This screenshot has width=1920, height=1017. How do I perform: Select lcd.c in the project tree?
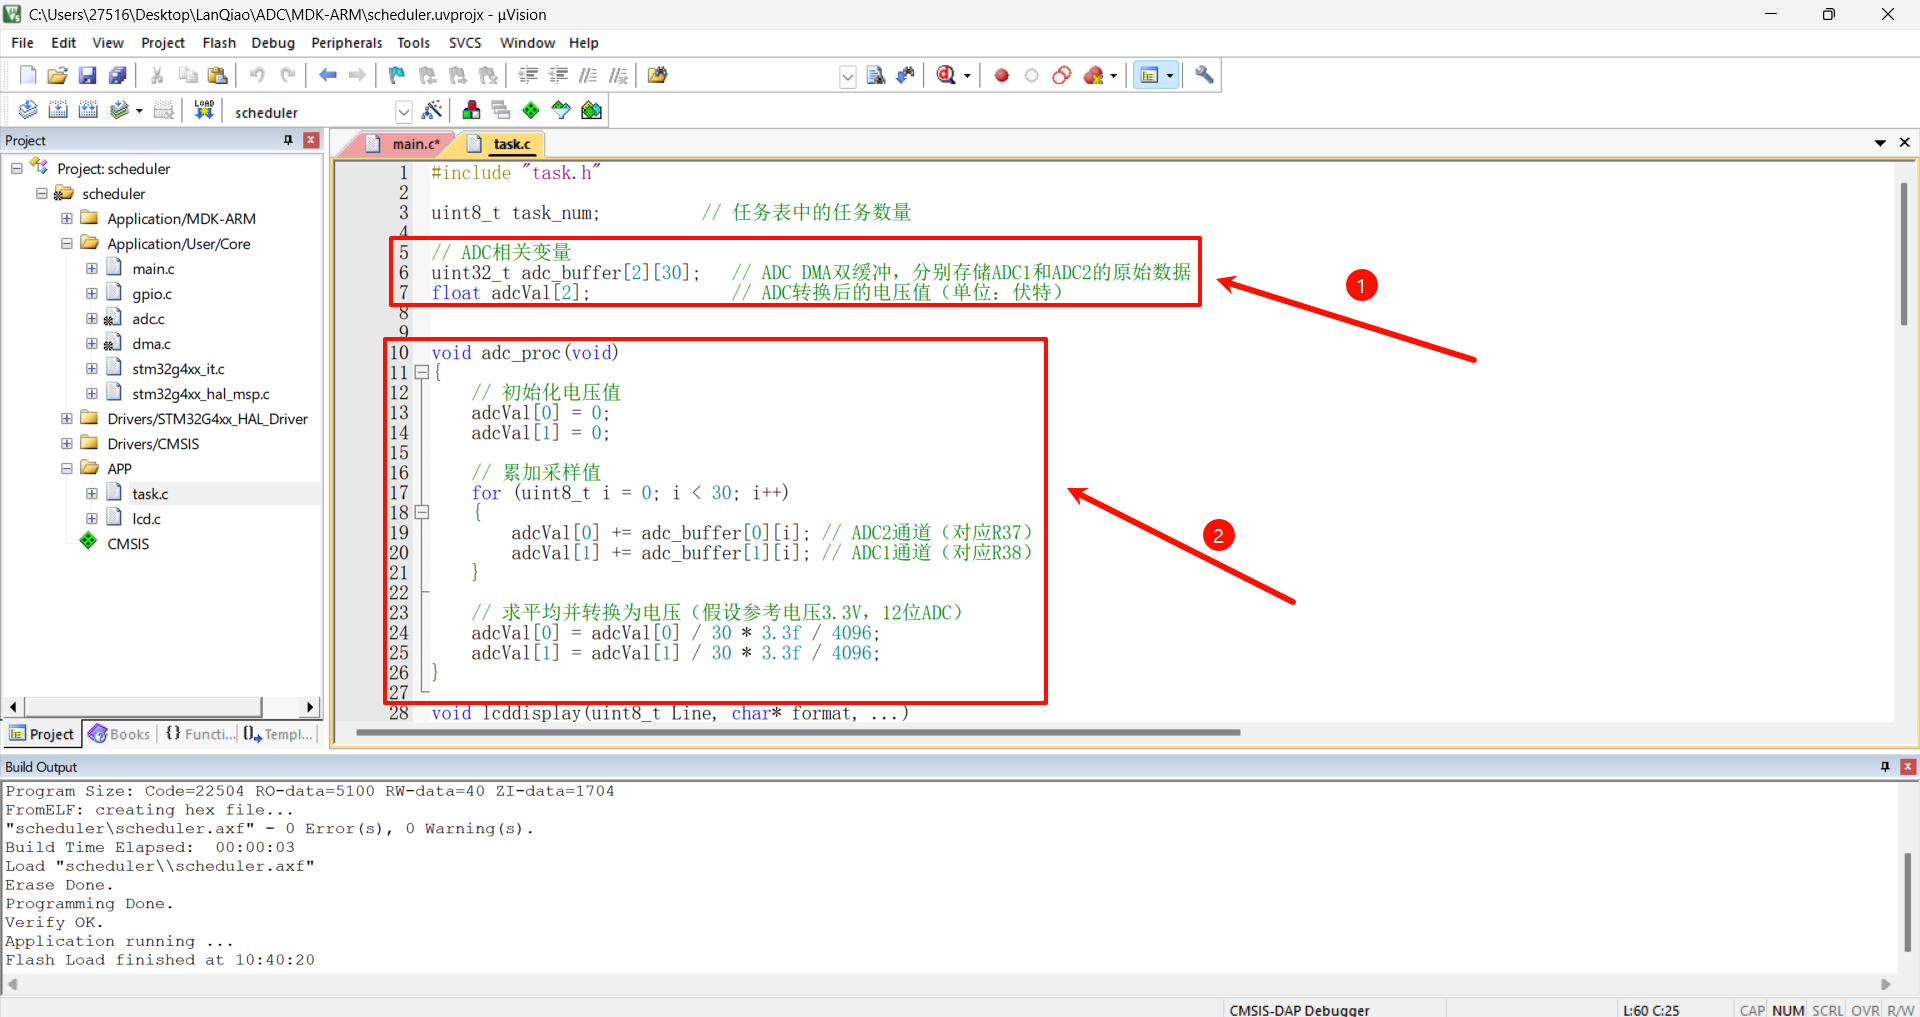tap(146, 518)
